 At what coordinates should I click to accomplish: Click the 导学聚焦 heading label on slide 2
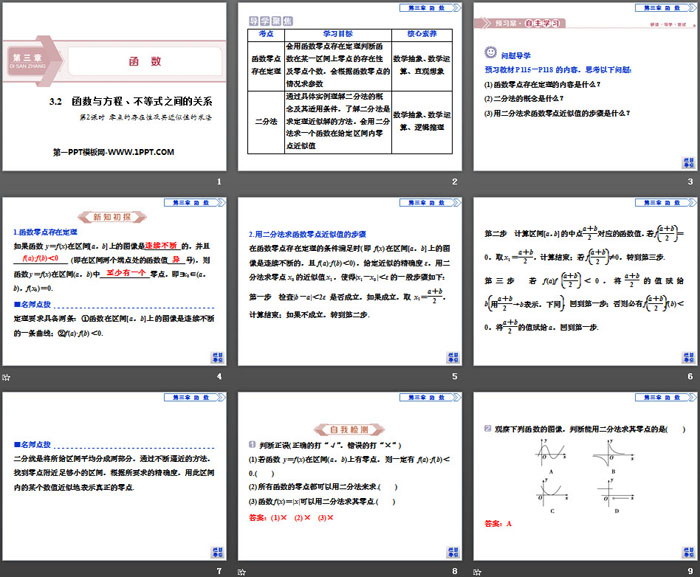click(x=264, y=19)
